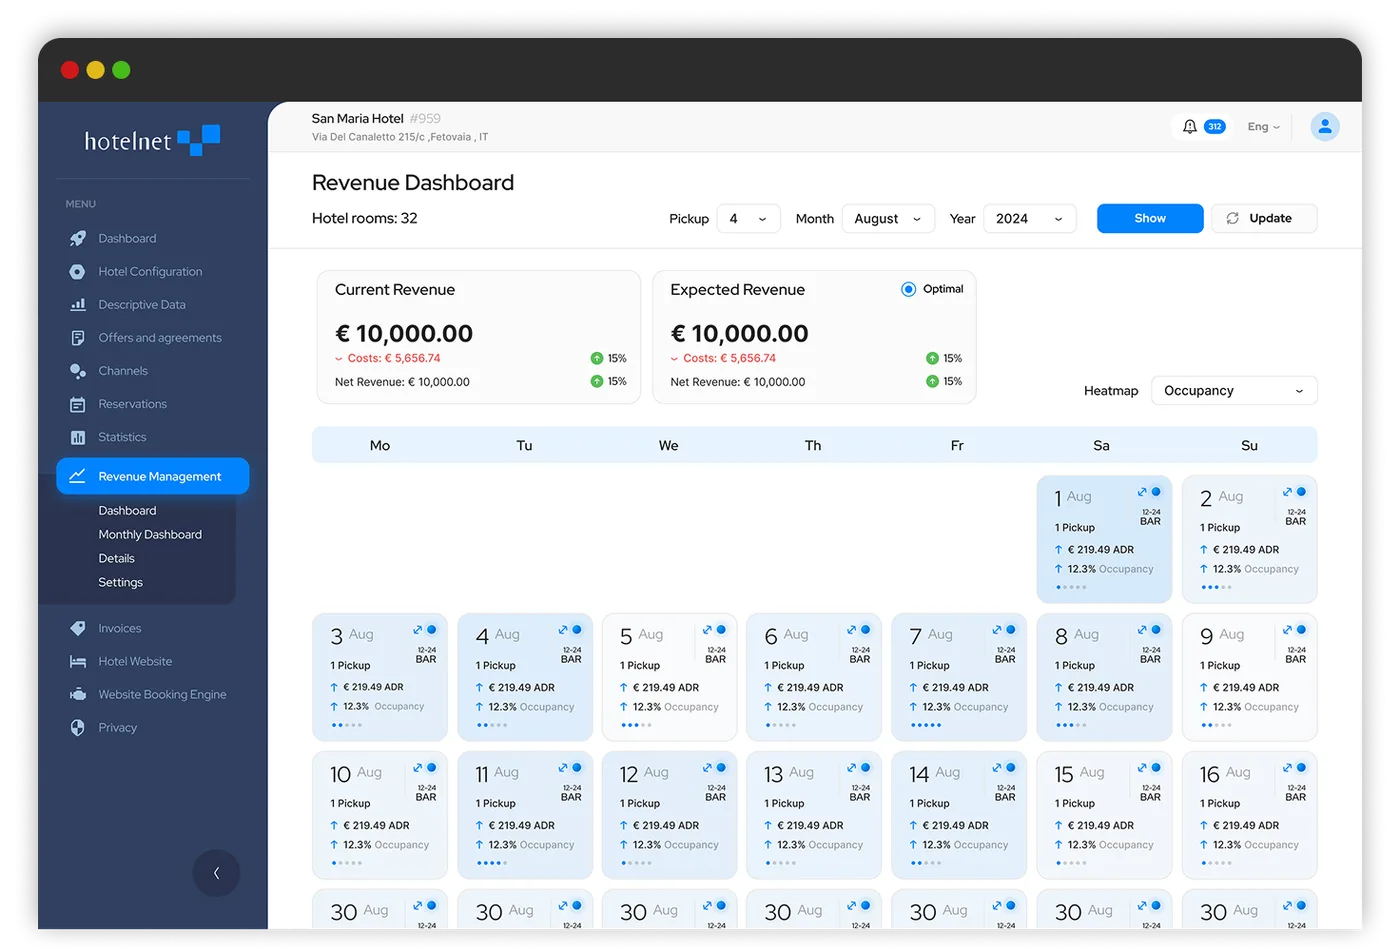
Task: Expand the 9 Aug day card
Action: click(1288, 630)
